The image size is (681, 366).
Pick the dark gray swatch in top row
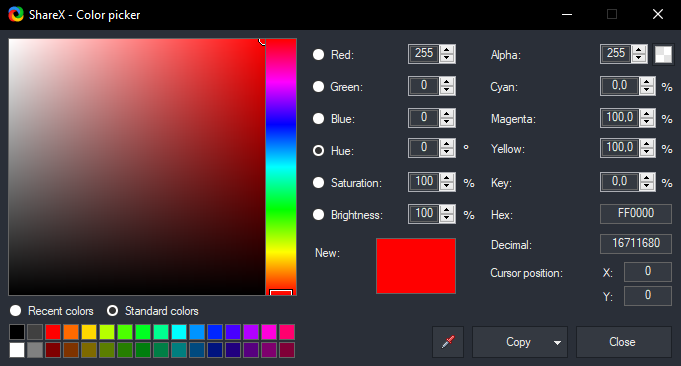click(35, 332)
